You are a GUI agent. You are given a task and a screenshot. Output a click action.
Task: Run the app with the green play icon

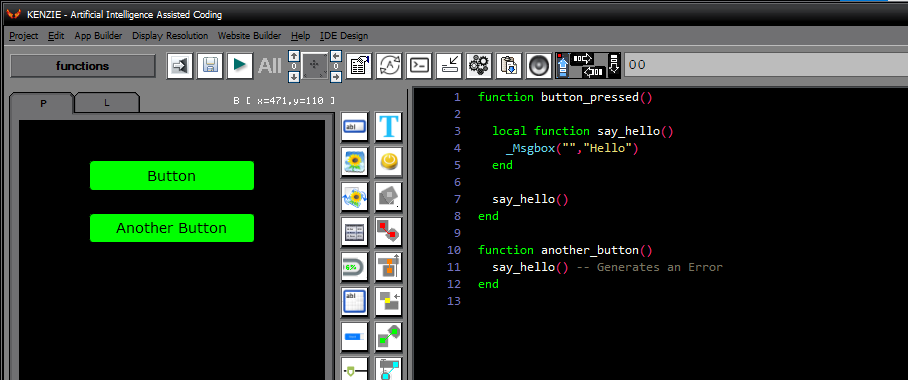[239, 65]
